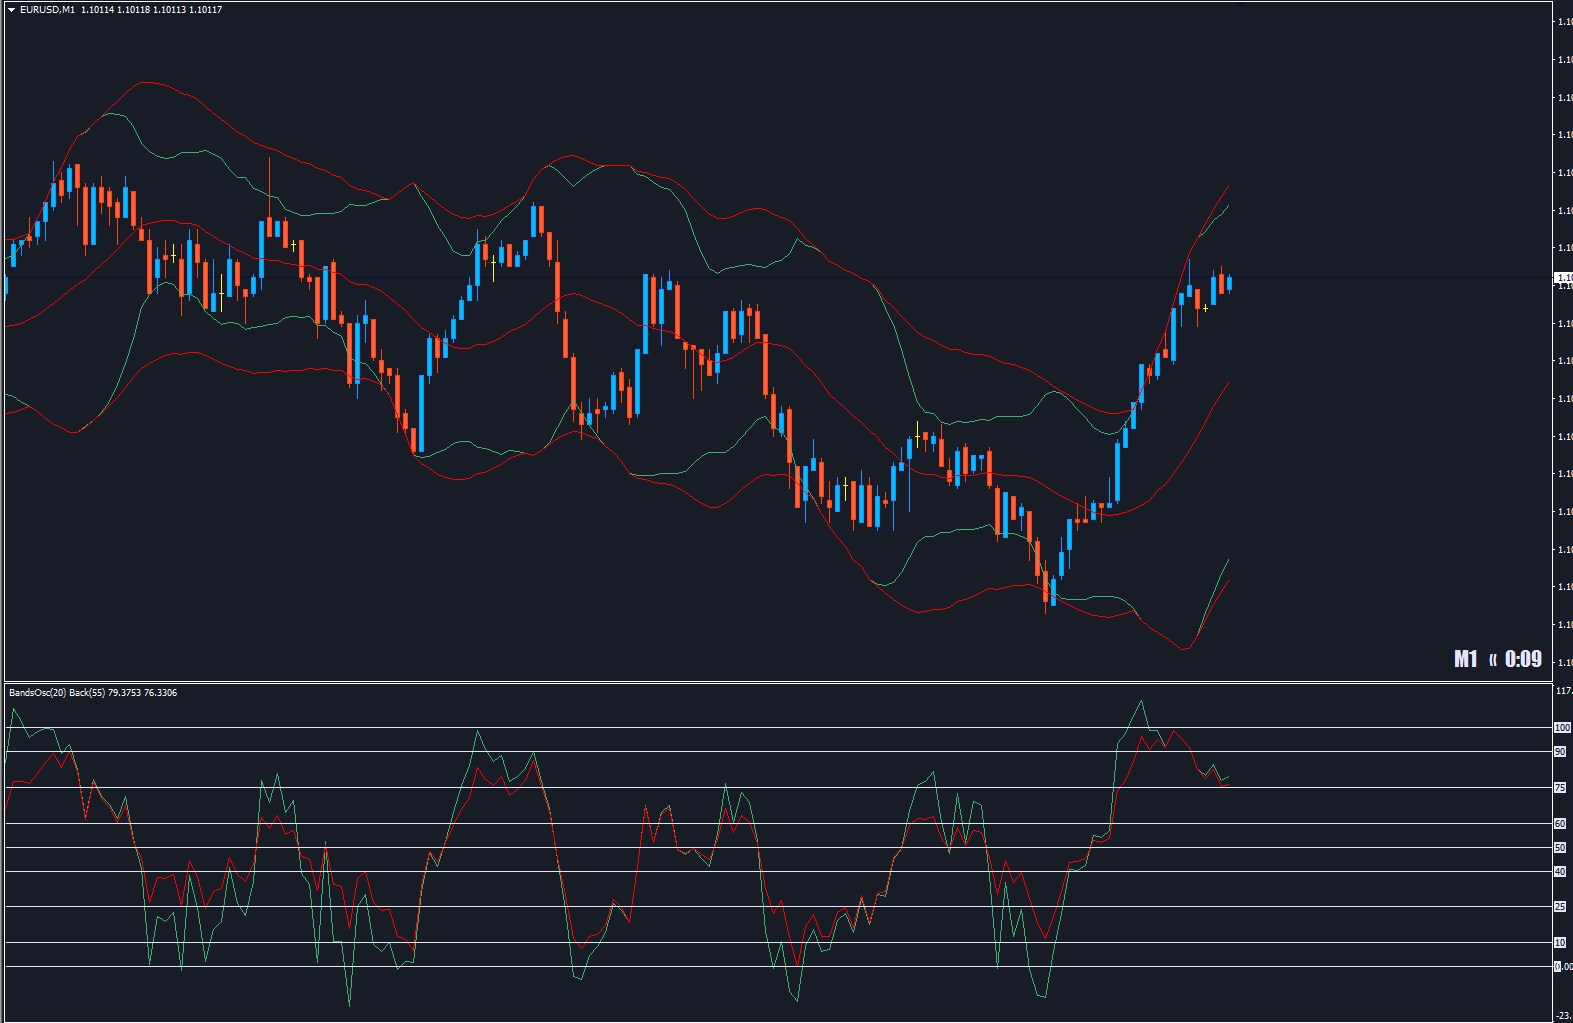
Task: Select the 100 level label on the oscillator scale
Action: tap(1562, 728)
